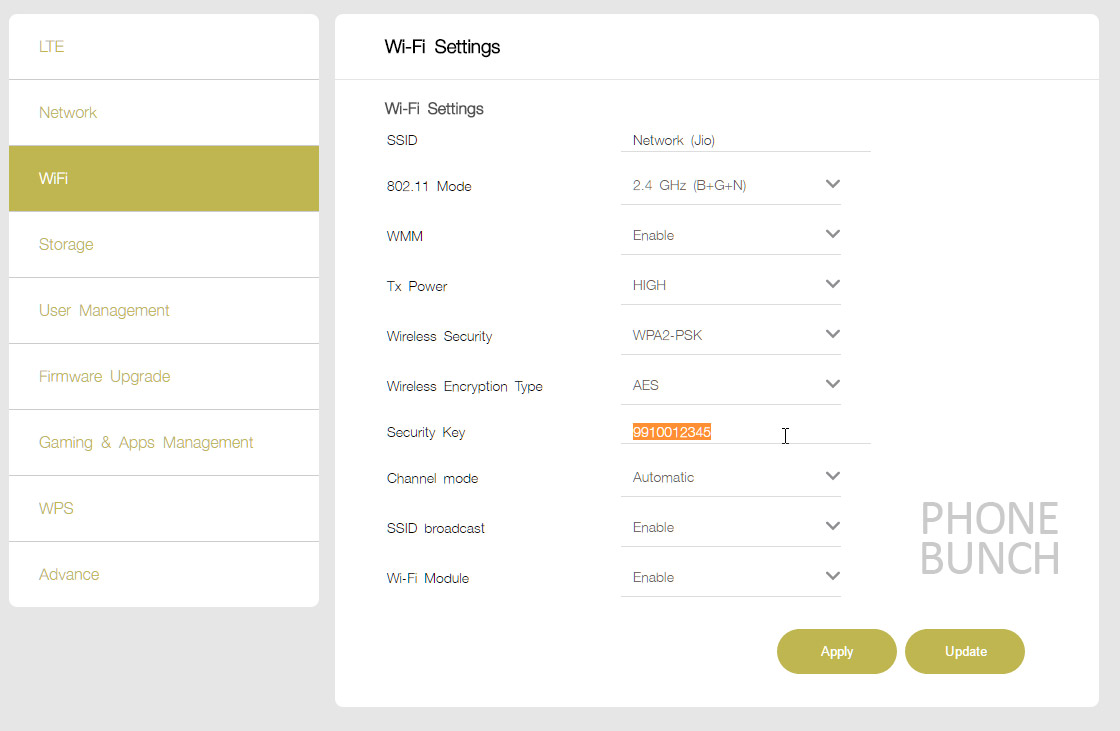Open the SSID broadcast dropdown
This screenshot has width=1120, height=731.
coord(730,527)
